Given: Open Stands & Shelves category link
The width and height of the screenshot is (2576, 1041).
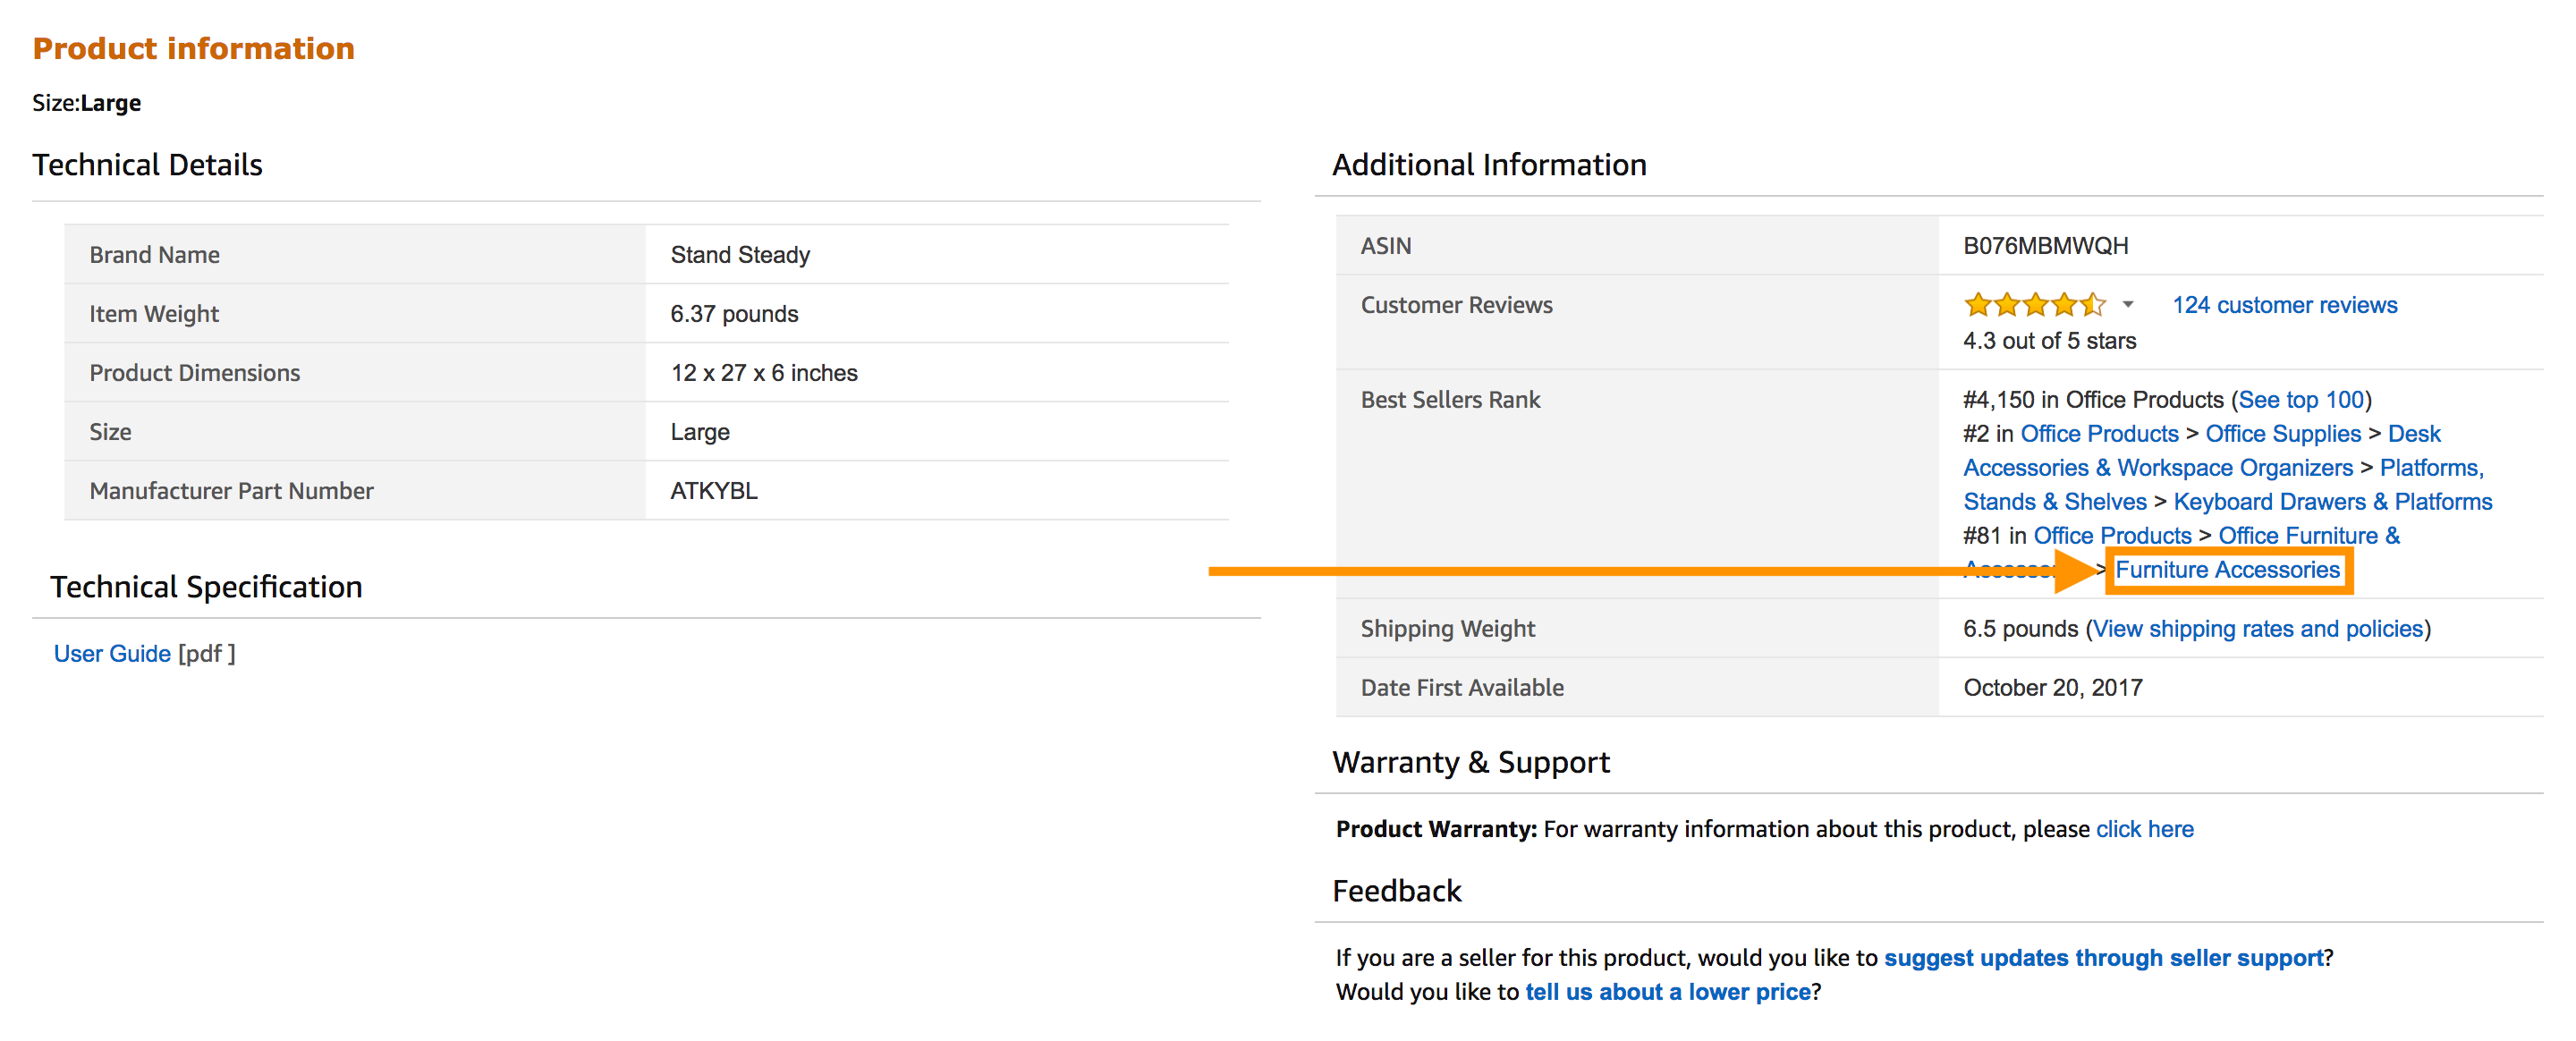Looking at the screenshot, I should point(2054,502).
